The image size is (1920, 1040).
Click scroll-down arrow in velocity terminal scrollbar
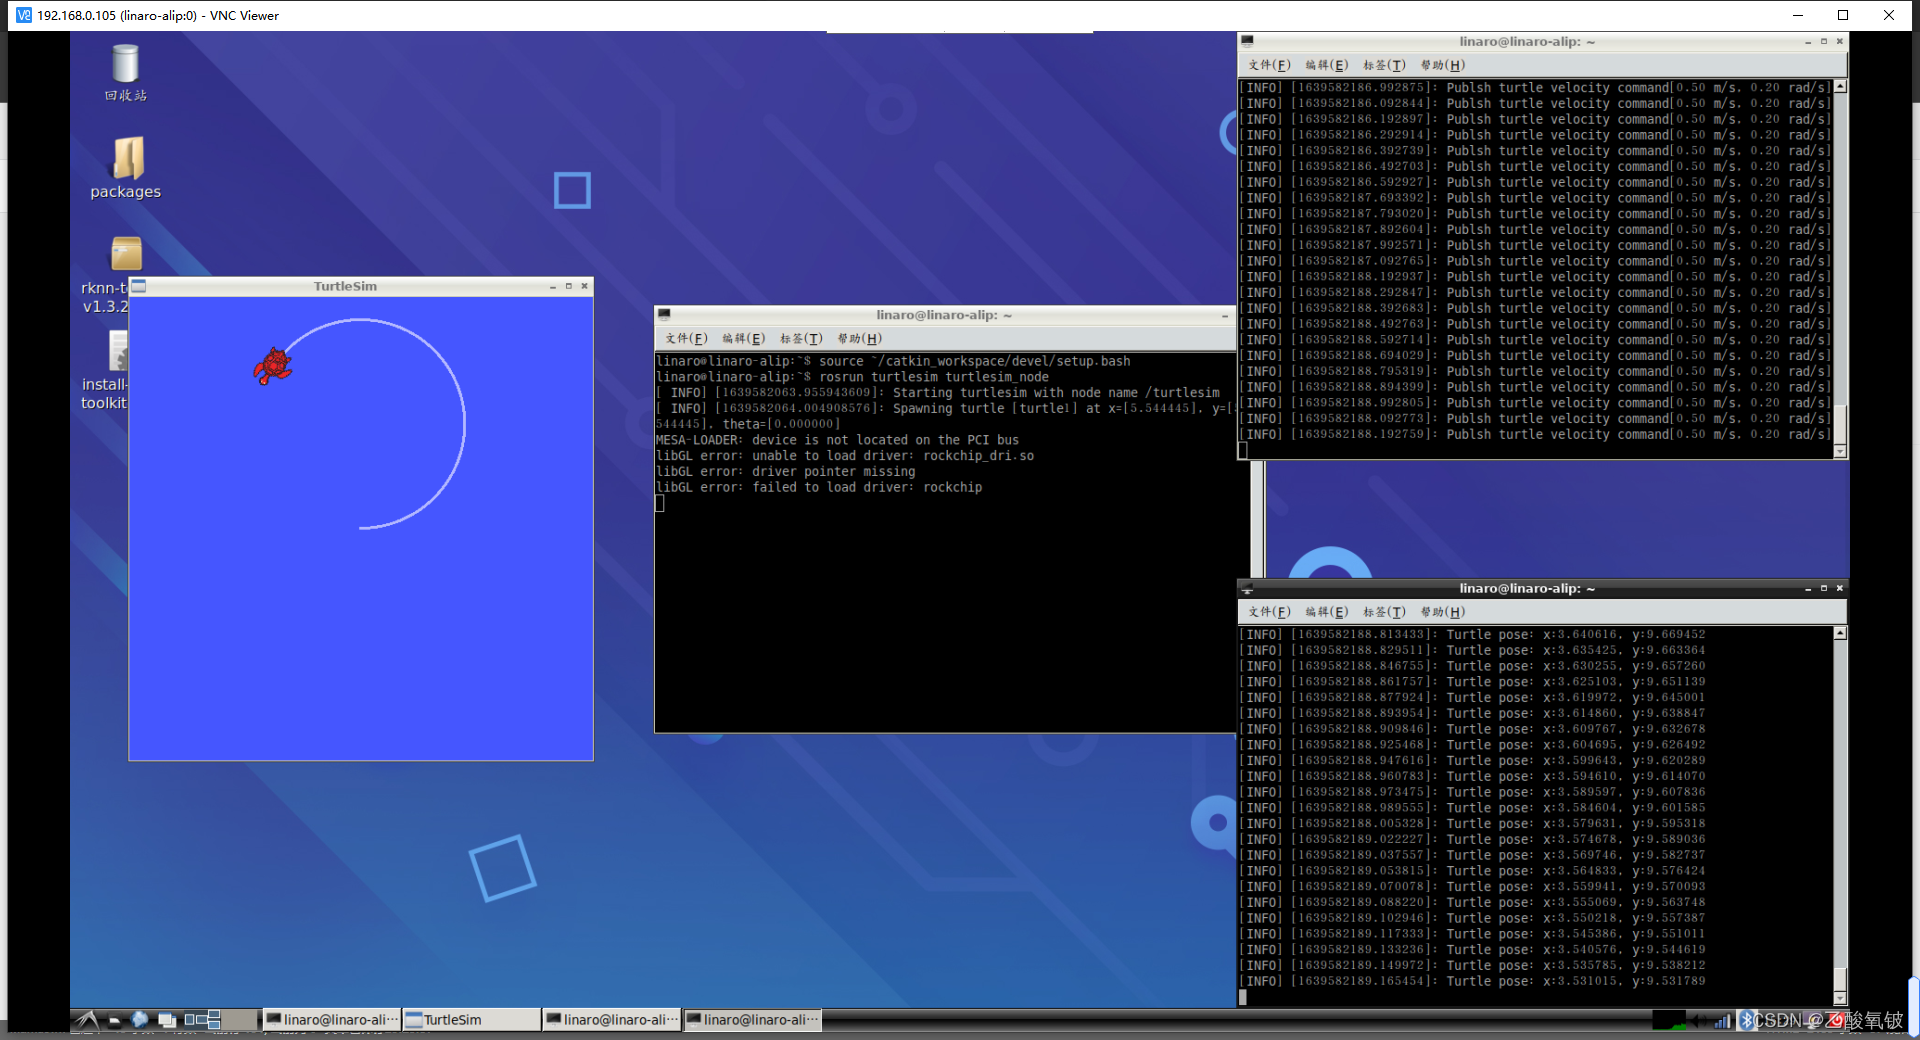[x=1840, y=452]
